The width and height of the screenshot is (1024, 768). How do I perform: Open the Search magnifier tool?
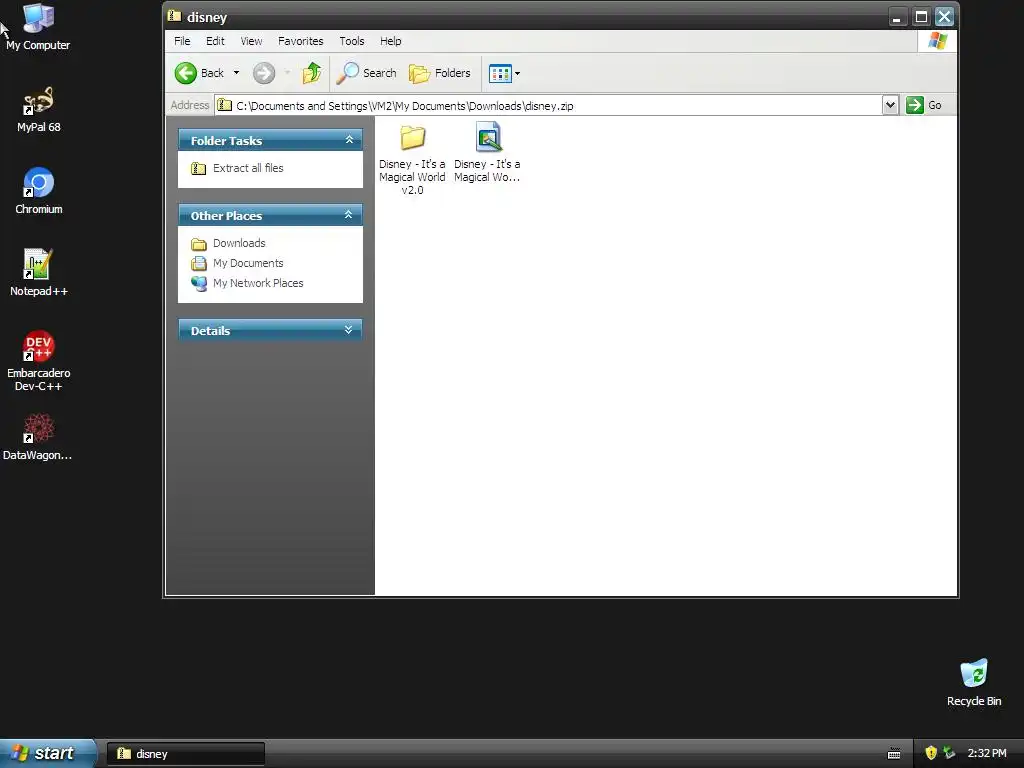[x=366, y=73]
